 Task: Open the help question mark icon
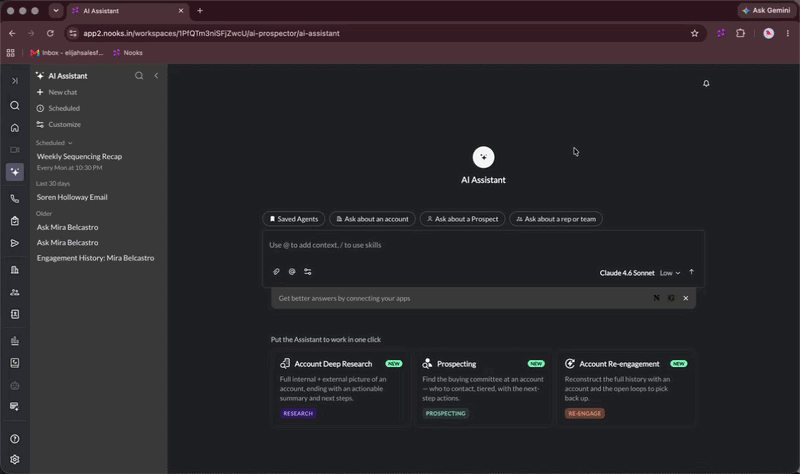15,439
